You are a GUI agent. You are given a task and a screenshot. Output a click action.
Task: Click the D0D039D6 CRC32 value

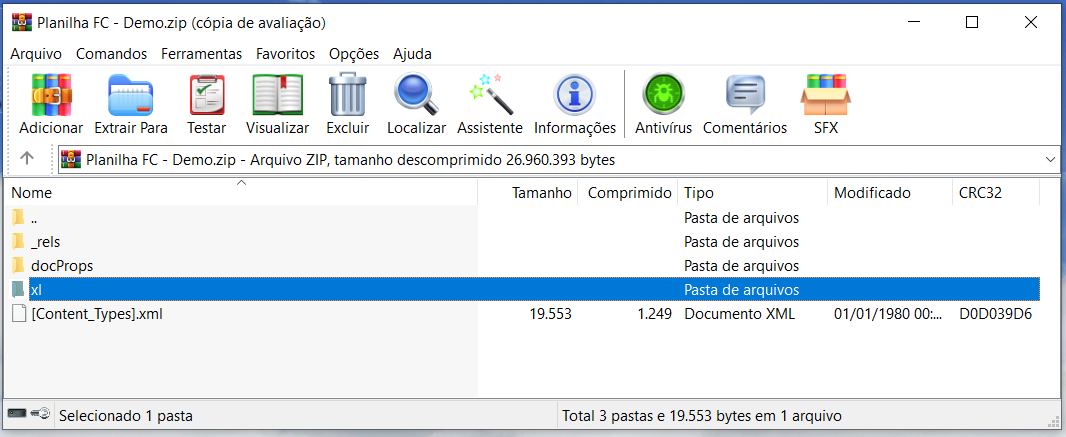pyautogui.click(x=996, y=314)
